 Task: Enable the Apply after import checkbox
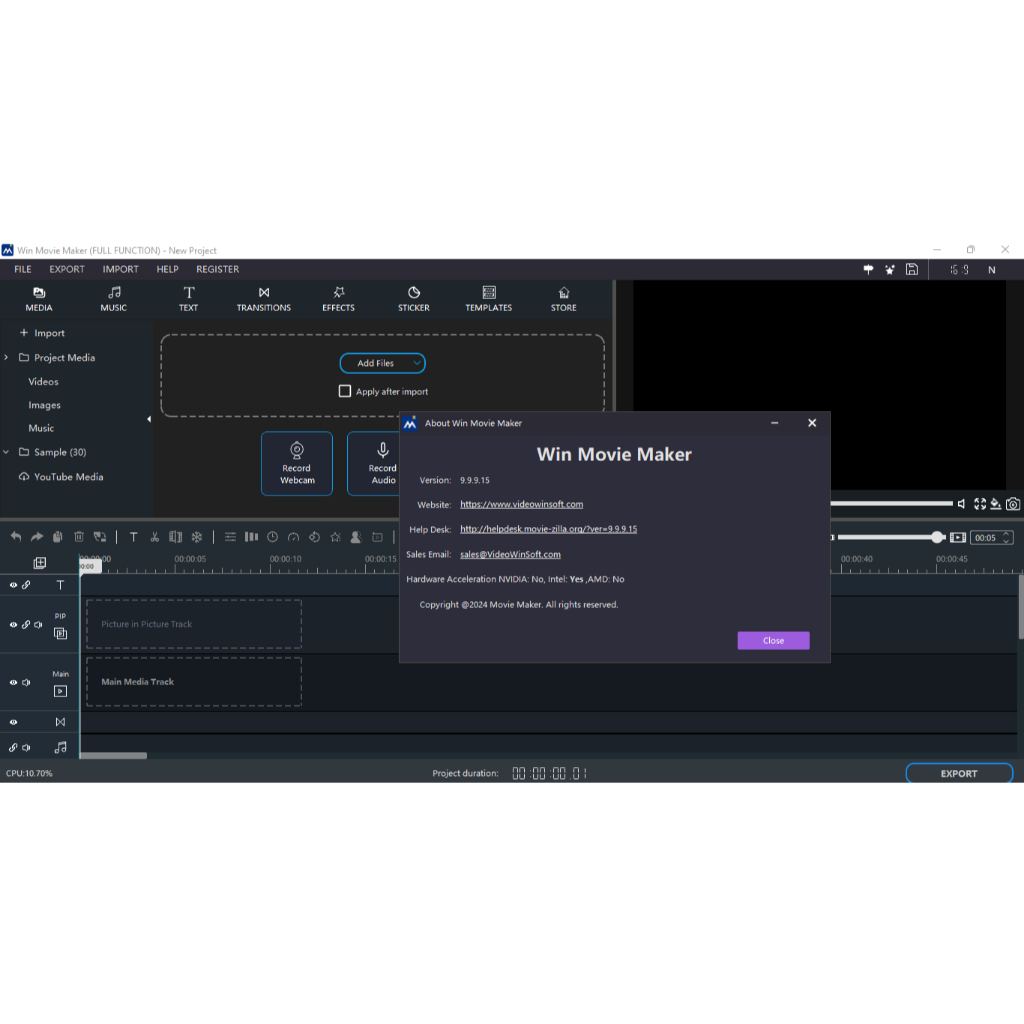(x=345, y=391)
